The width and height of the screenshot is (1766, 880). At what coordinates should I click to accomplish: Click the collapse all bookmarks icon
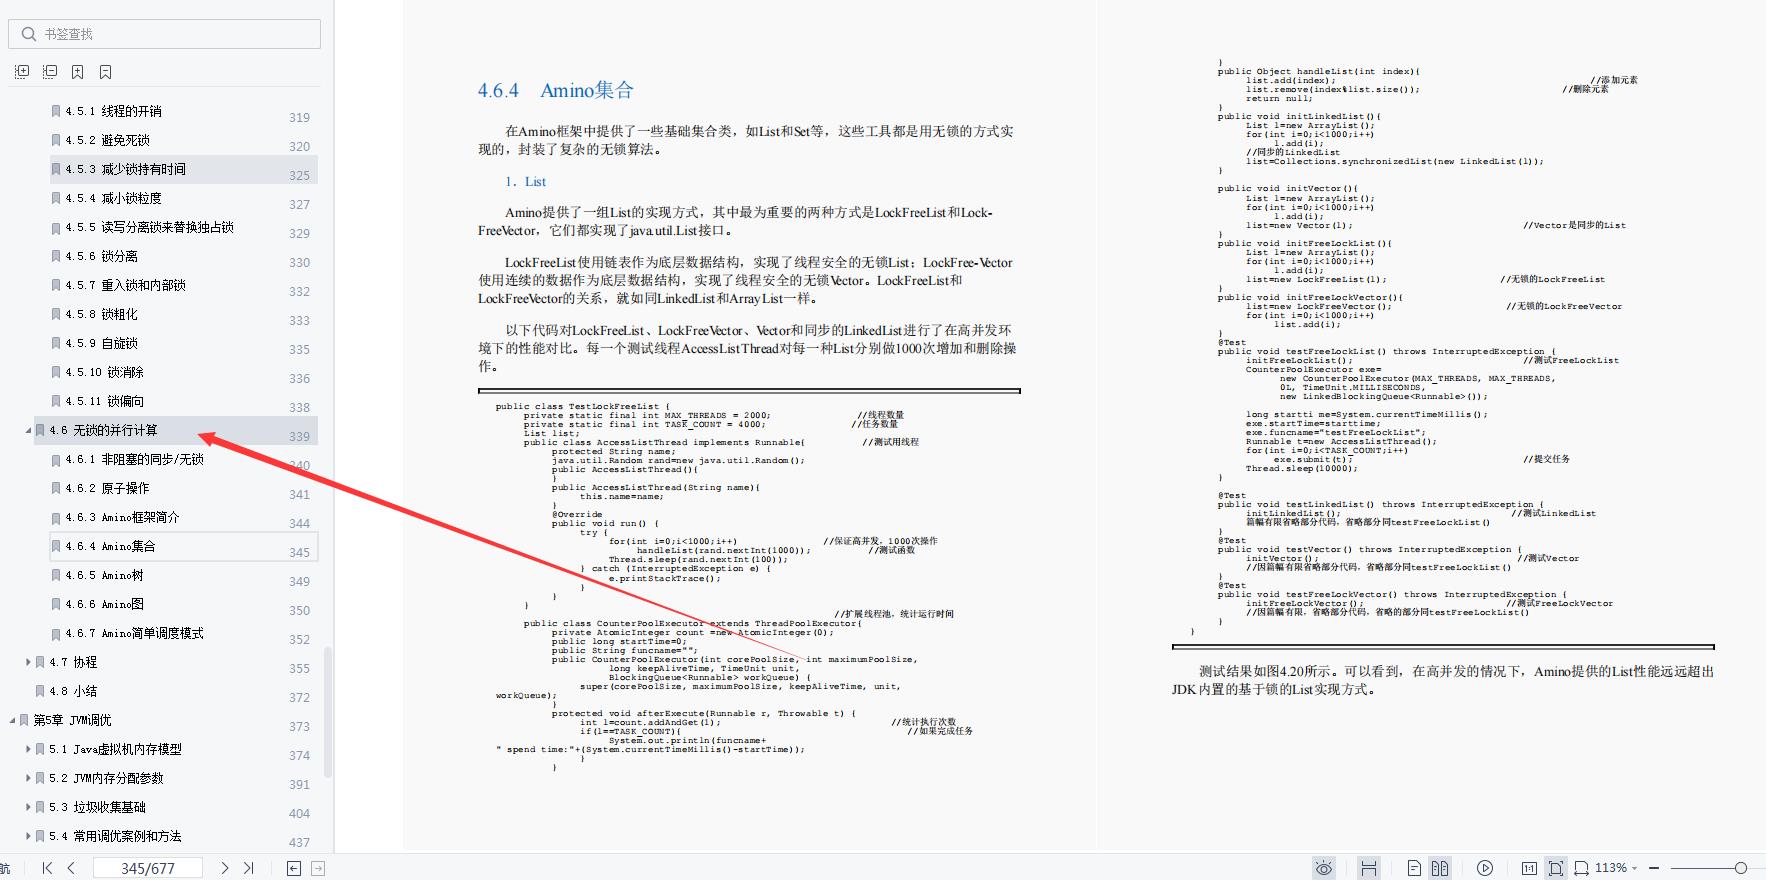point(50,72)
